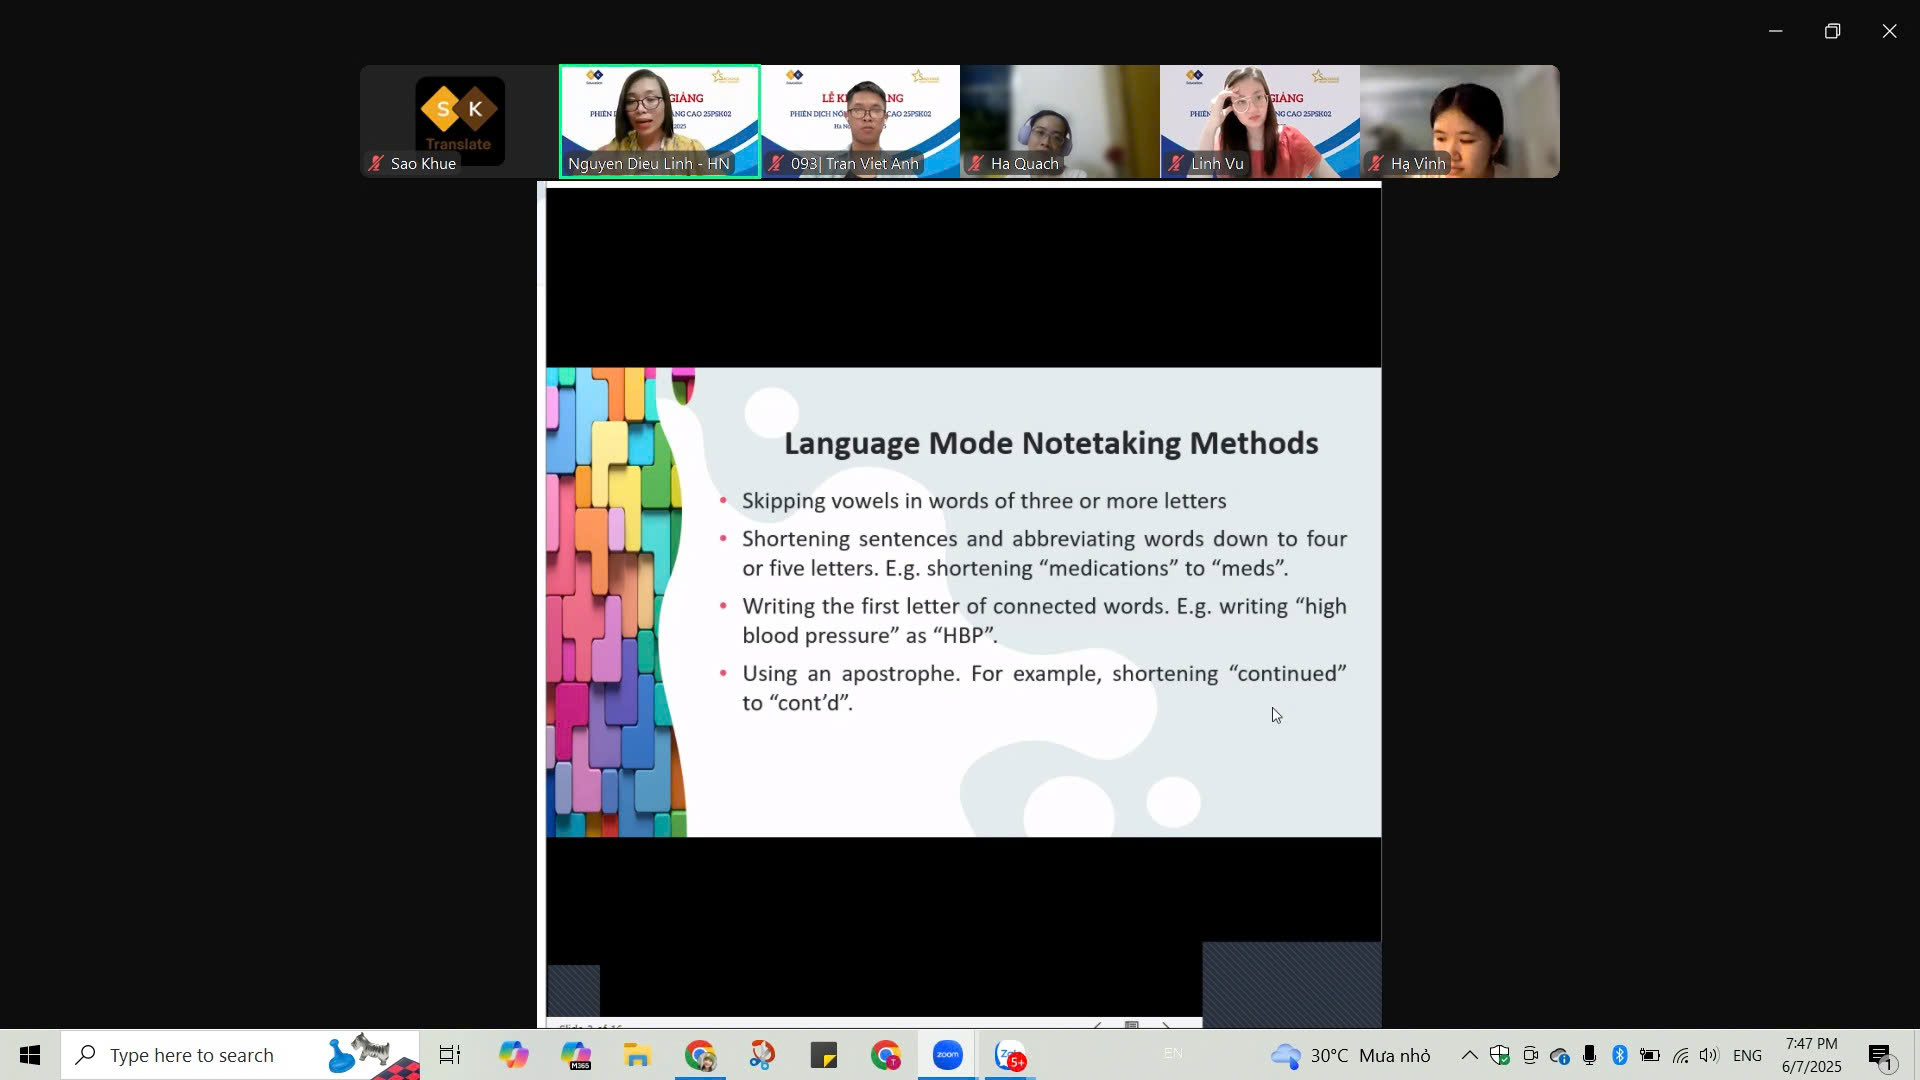Click the microphone in-use tray icon

point(1590,1055)
